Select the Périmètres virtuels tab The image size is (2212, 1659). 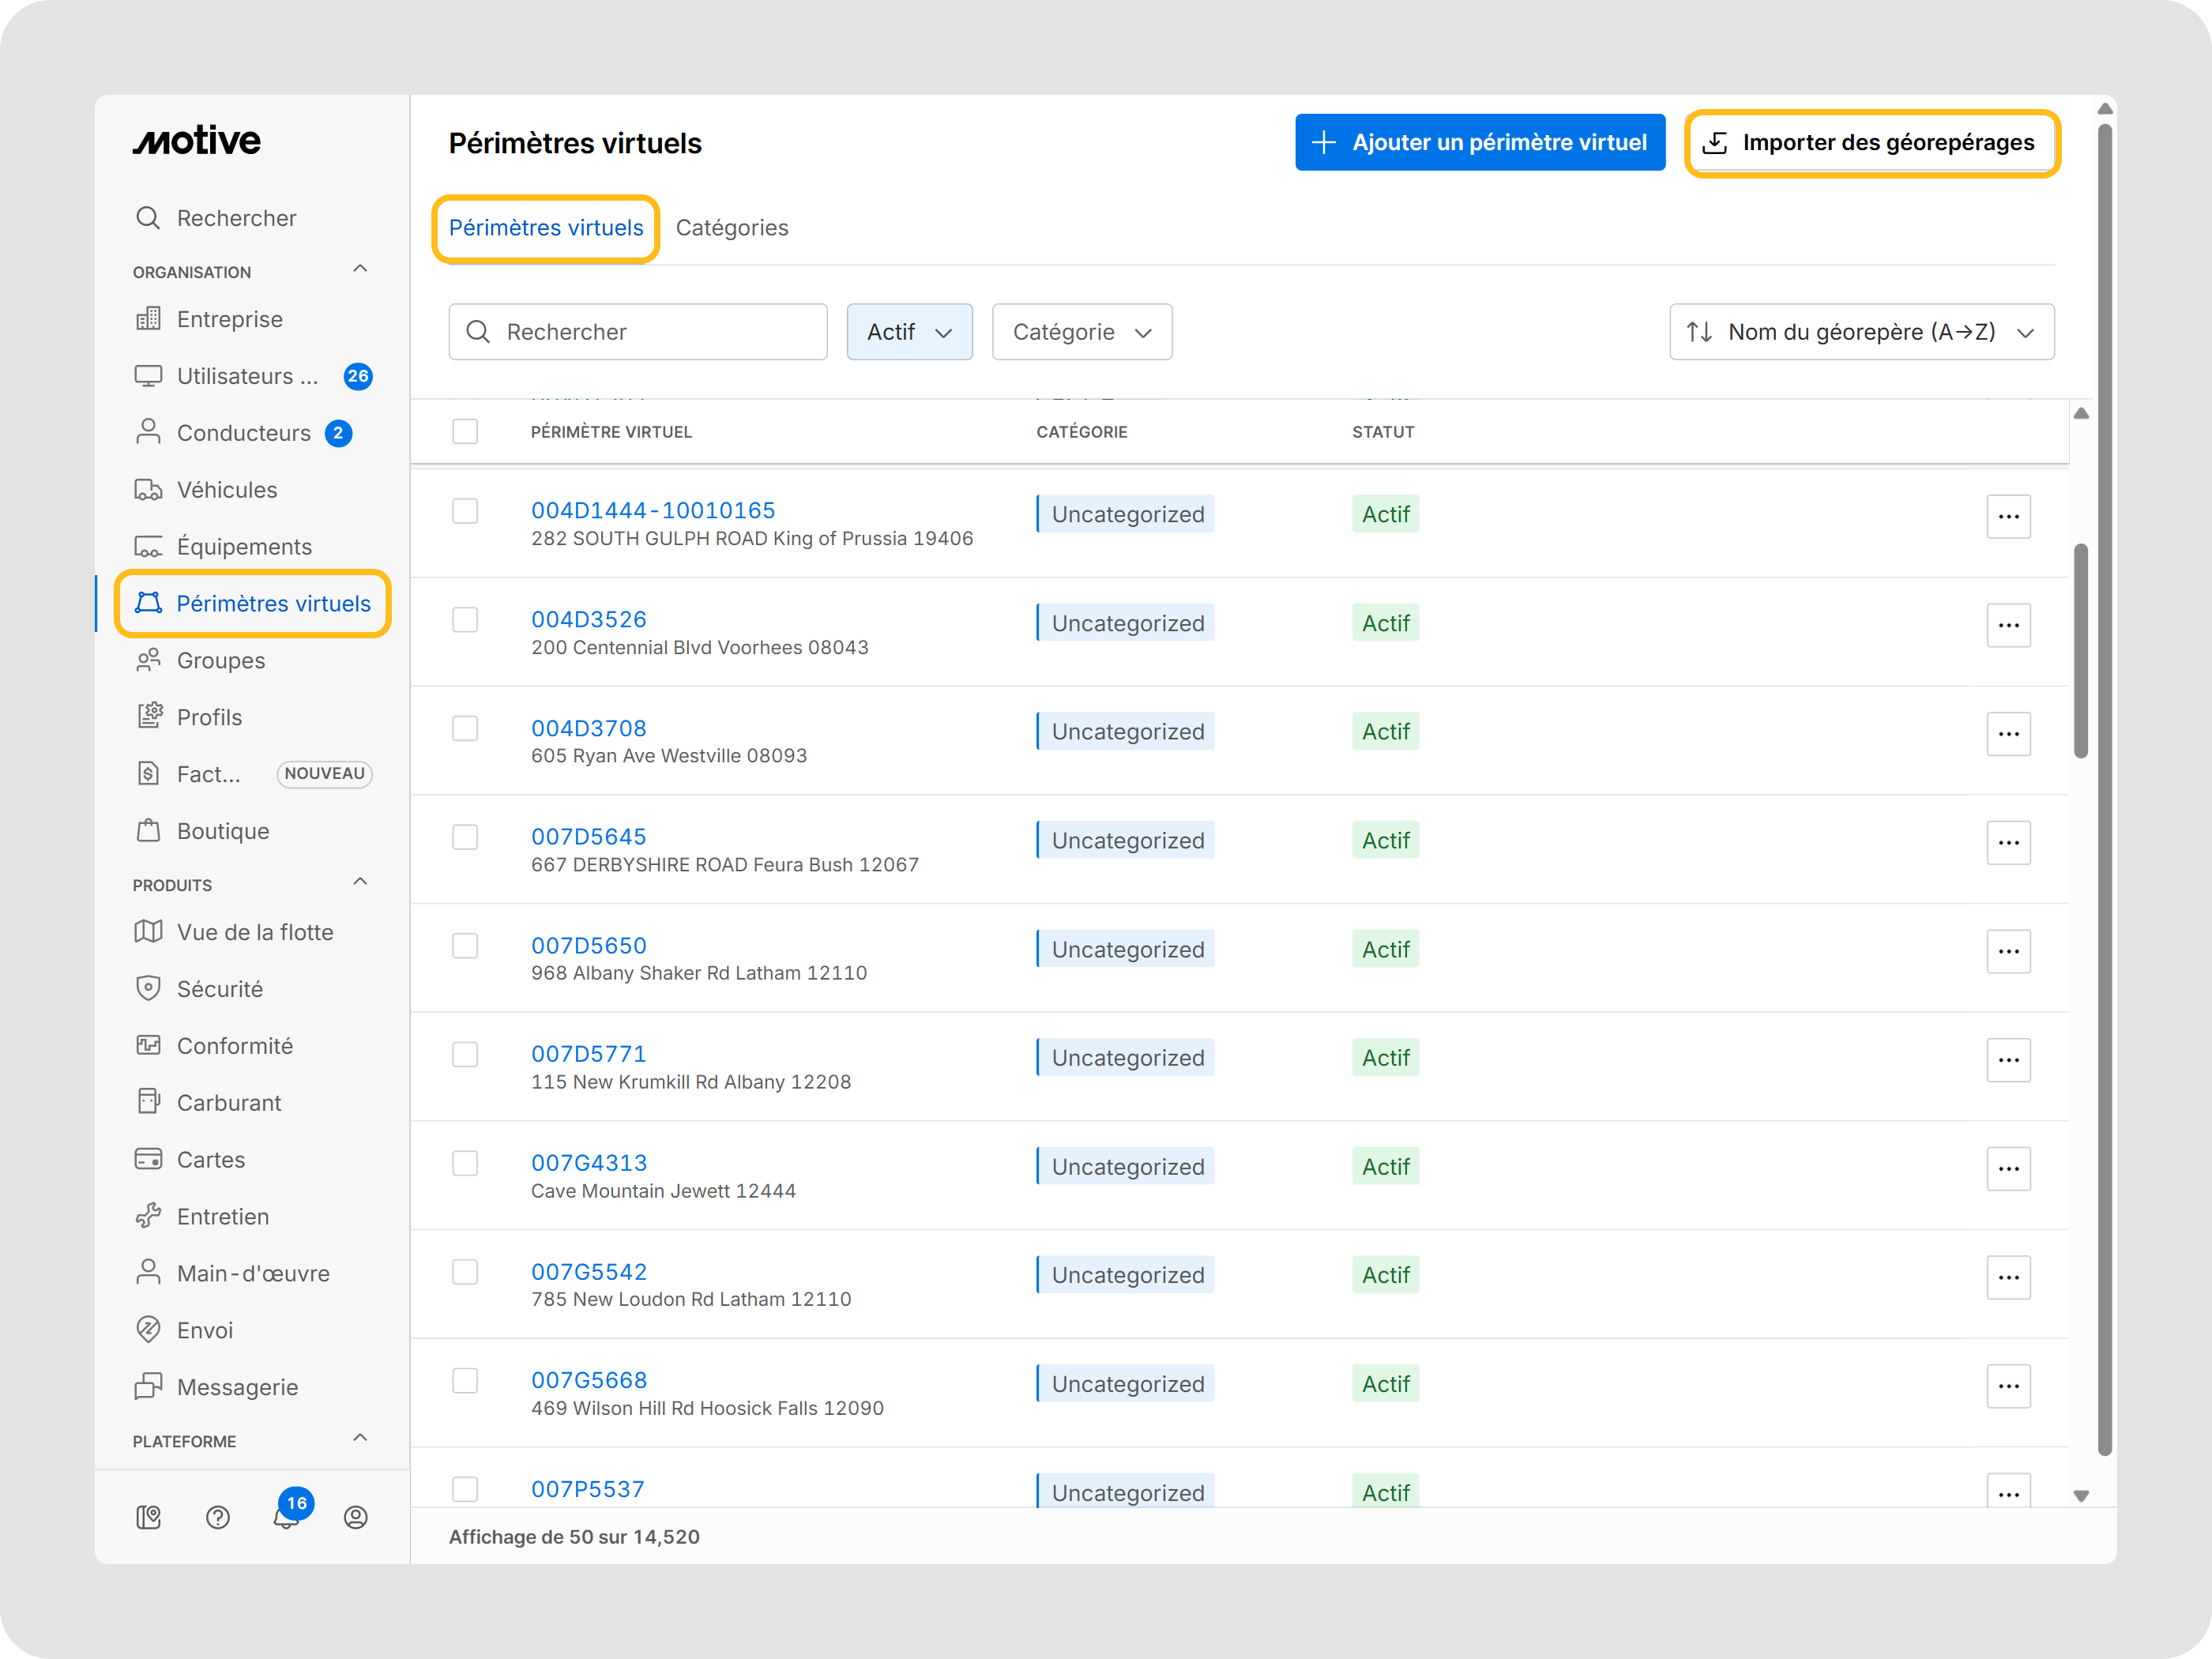point(546,228)
